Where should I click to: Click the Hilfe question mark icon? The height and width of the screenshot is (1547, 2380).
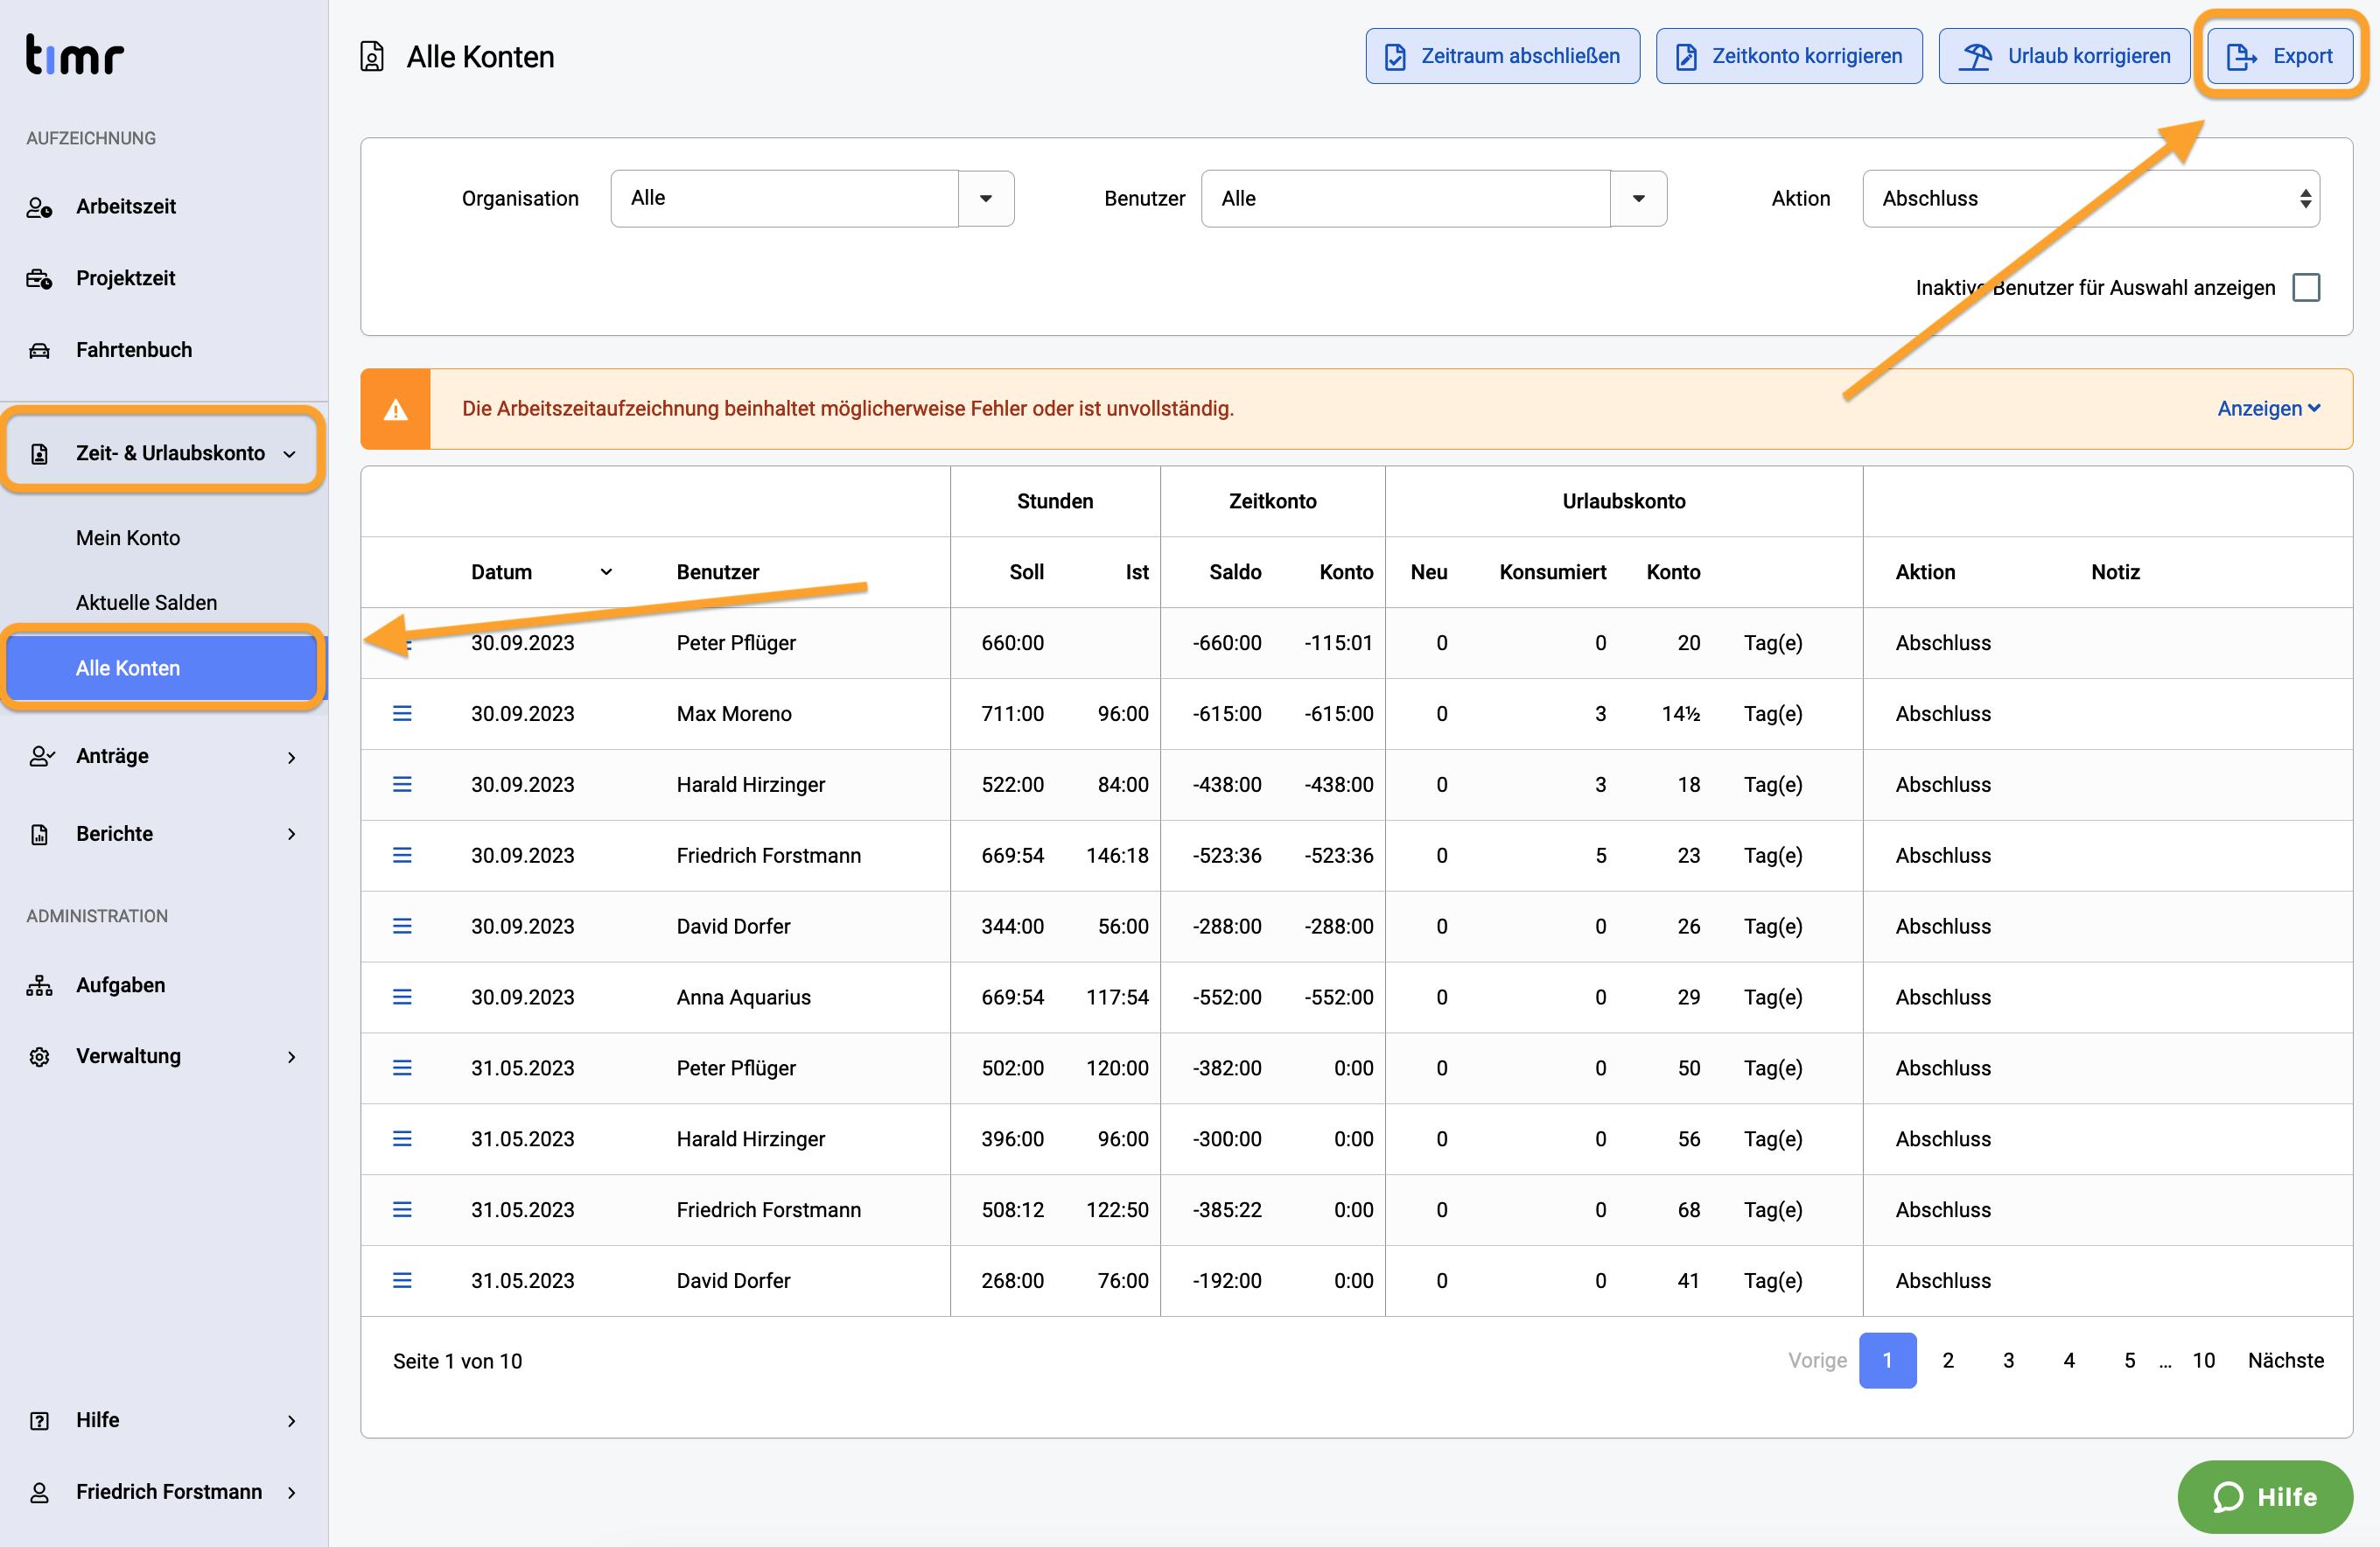click(x=39, y=1421)
